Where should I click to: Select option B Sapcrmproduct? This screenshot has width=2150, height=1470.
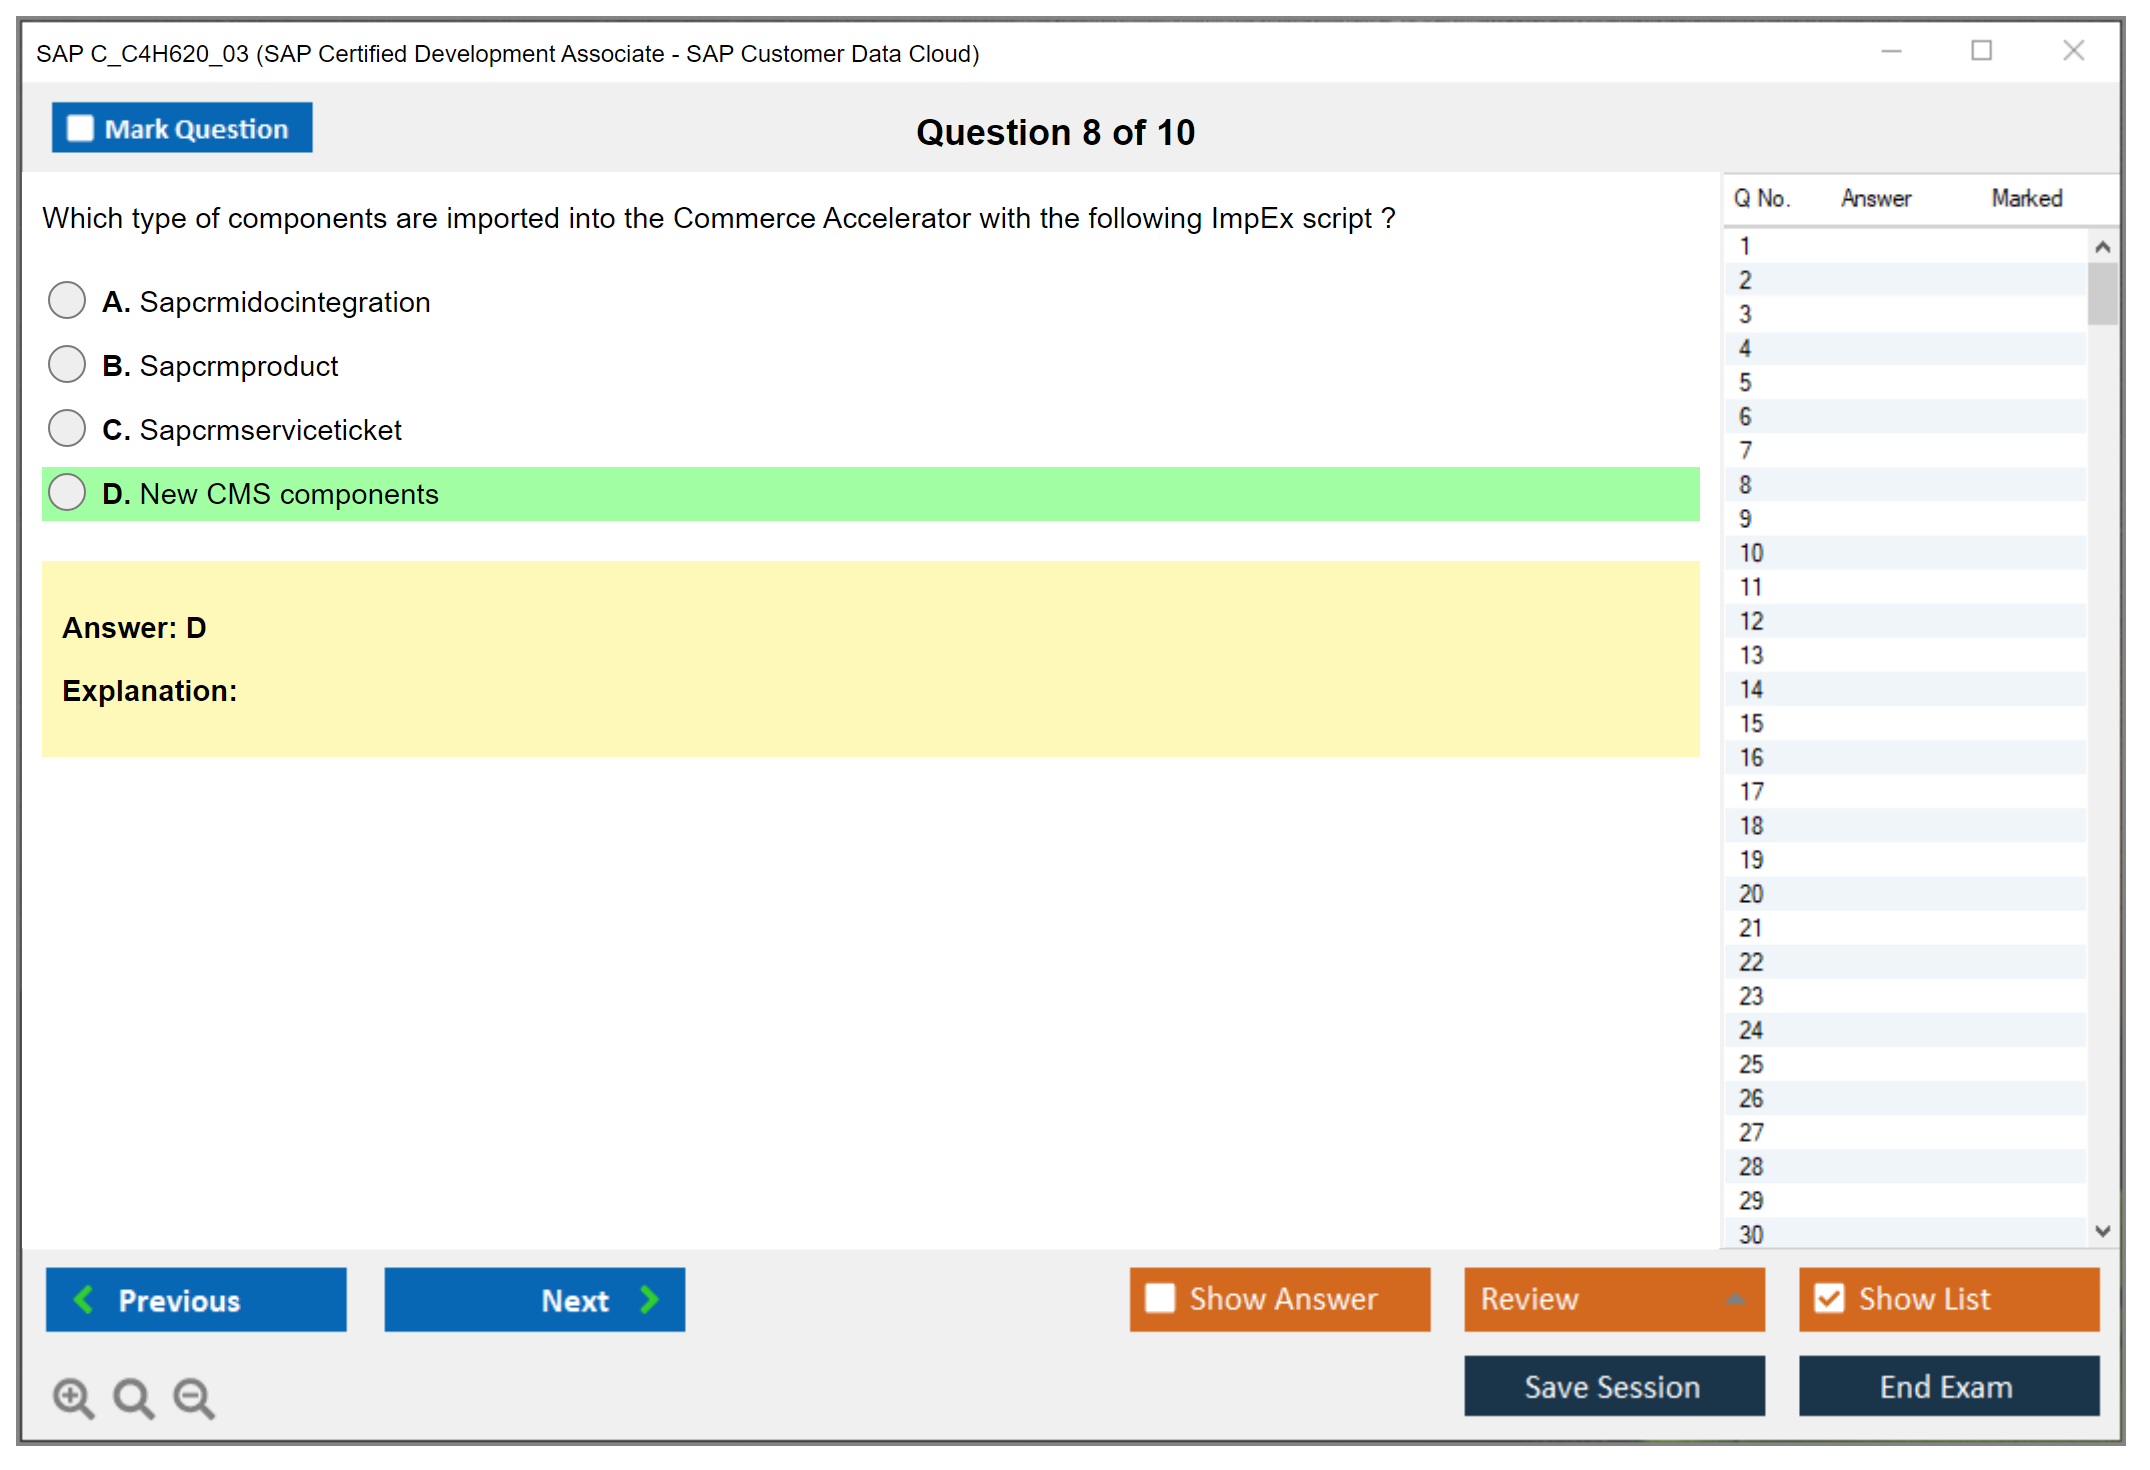coord(67,364)
